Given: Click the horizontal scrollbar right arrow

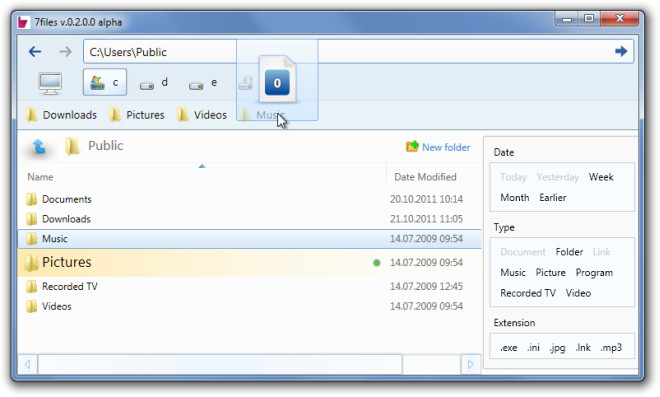Looking at the screenshot, I should pyautogui.click(x=471, y=364).
